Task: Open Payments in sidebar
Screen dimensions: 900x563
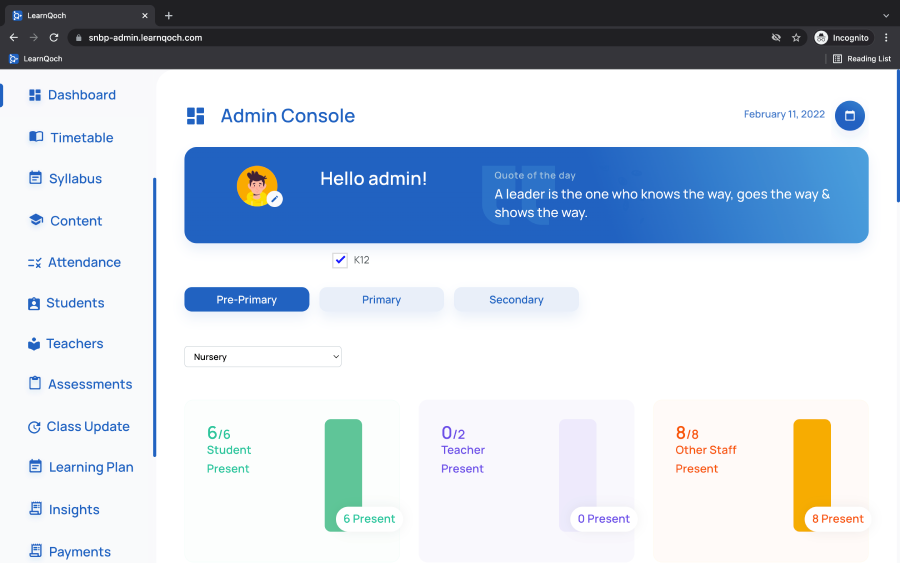Action: [80, 552]
